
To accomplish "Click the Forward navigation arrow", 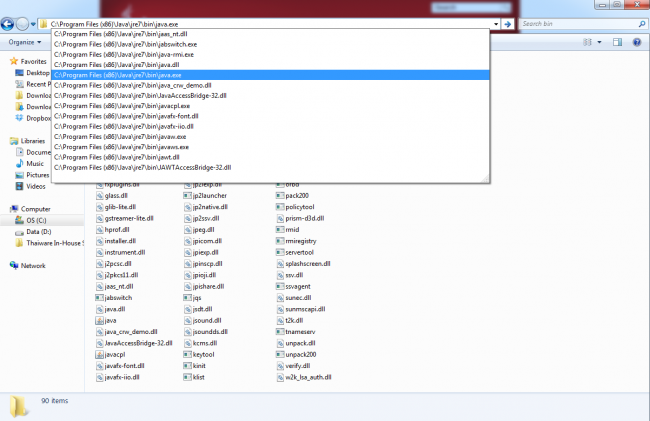I will coord(22,24).
